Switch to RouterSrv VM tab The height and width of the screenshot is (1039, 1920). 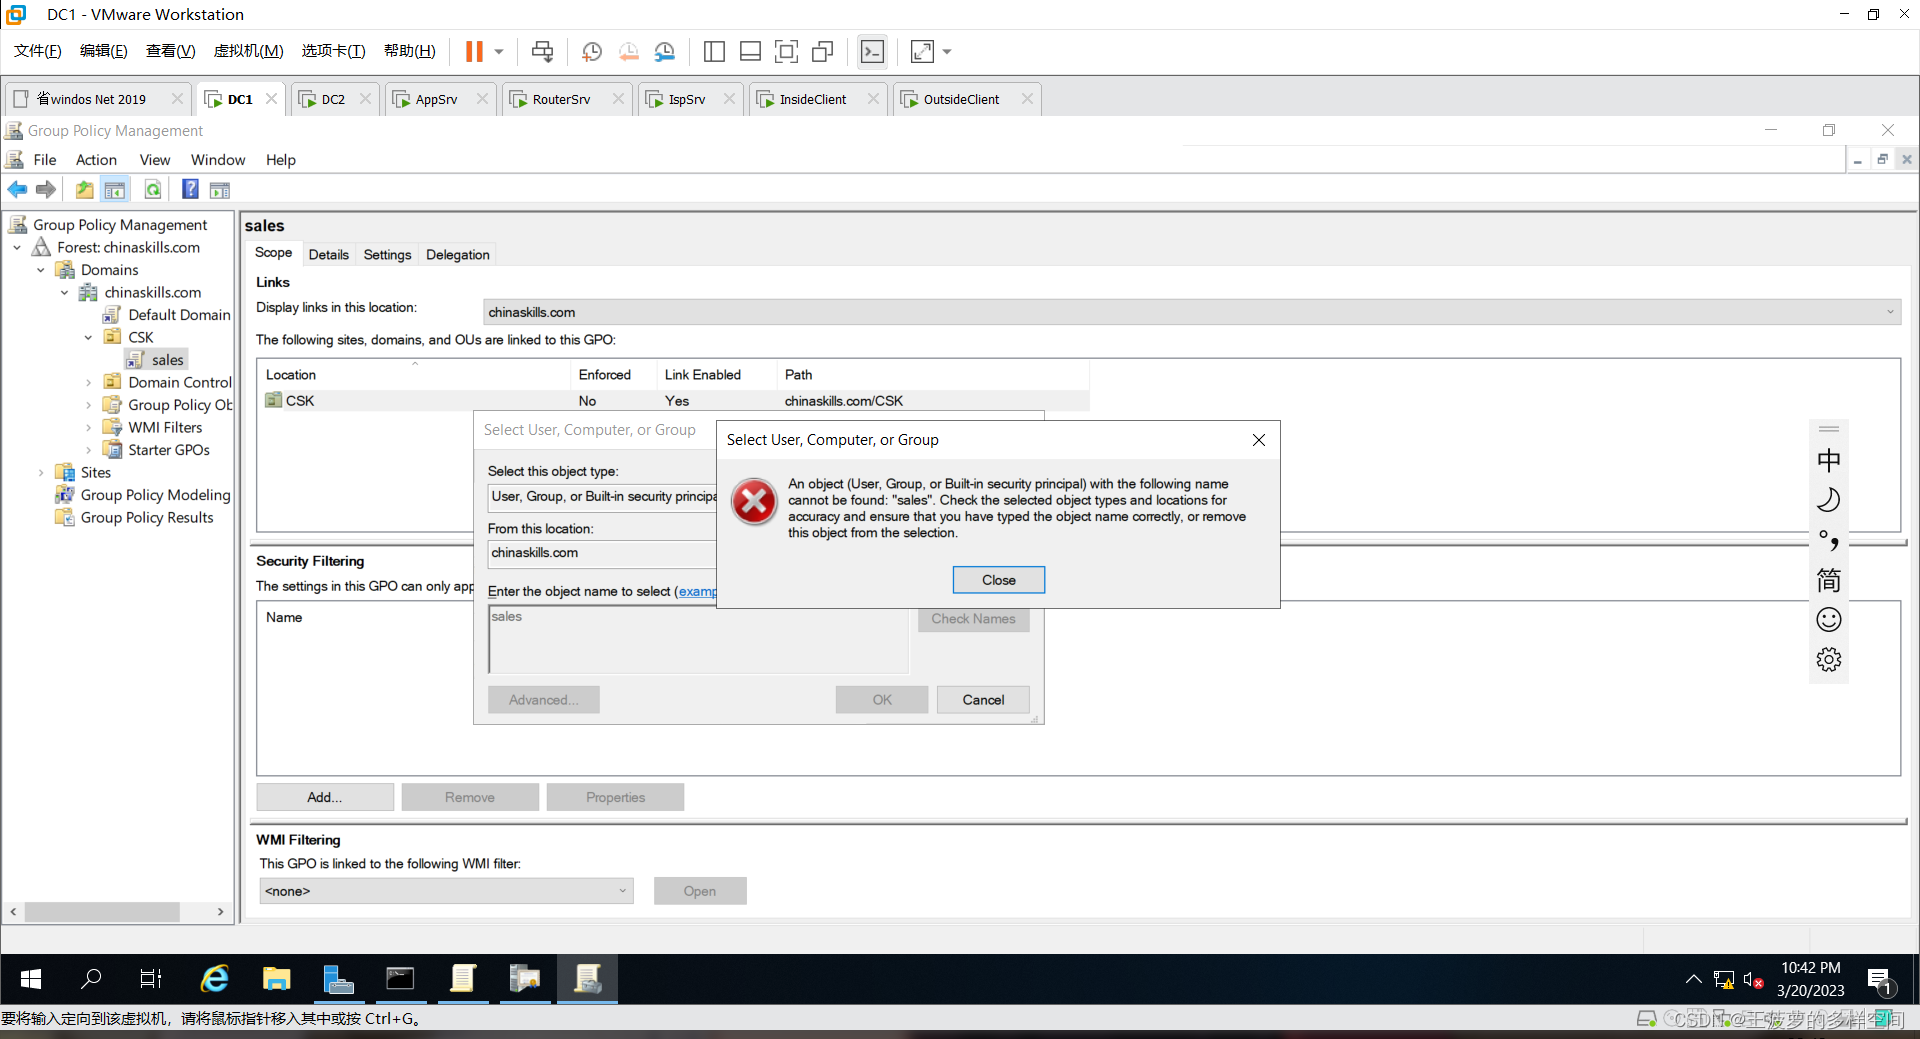coord(561,99)
